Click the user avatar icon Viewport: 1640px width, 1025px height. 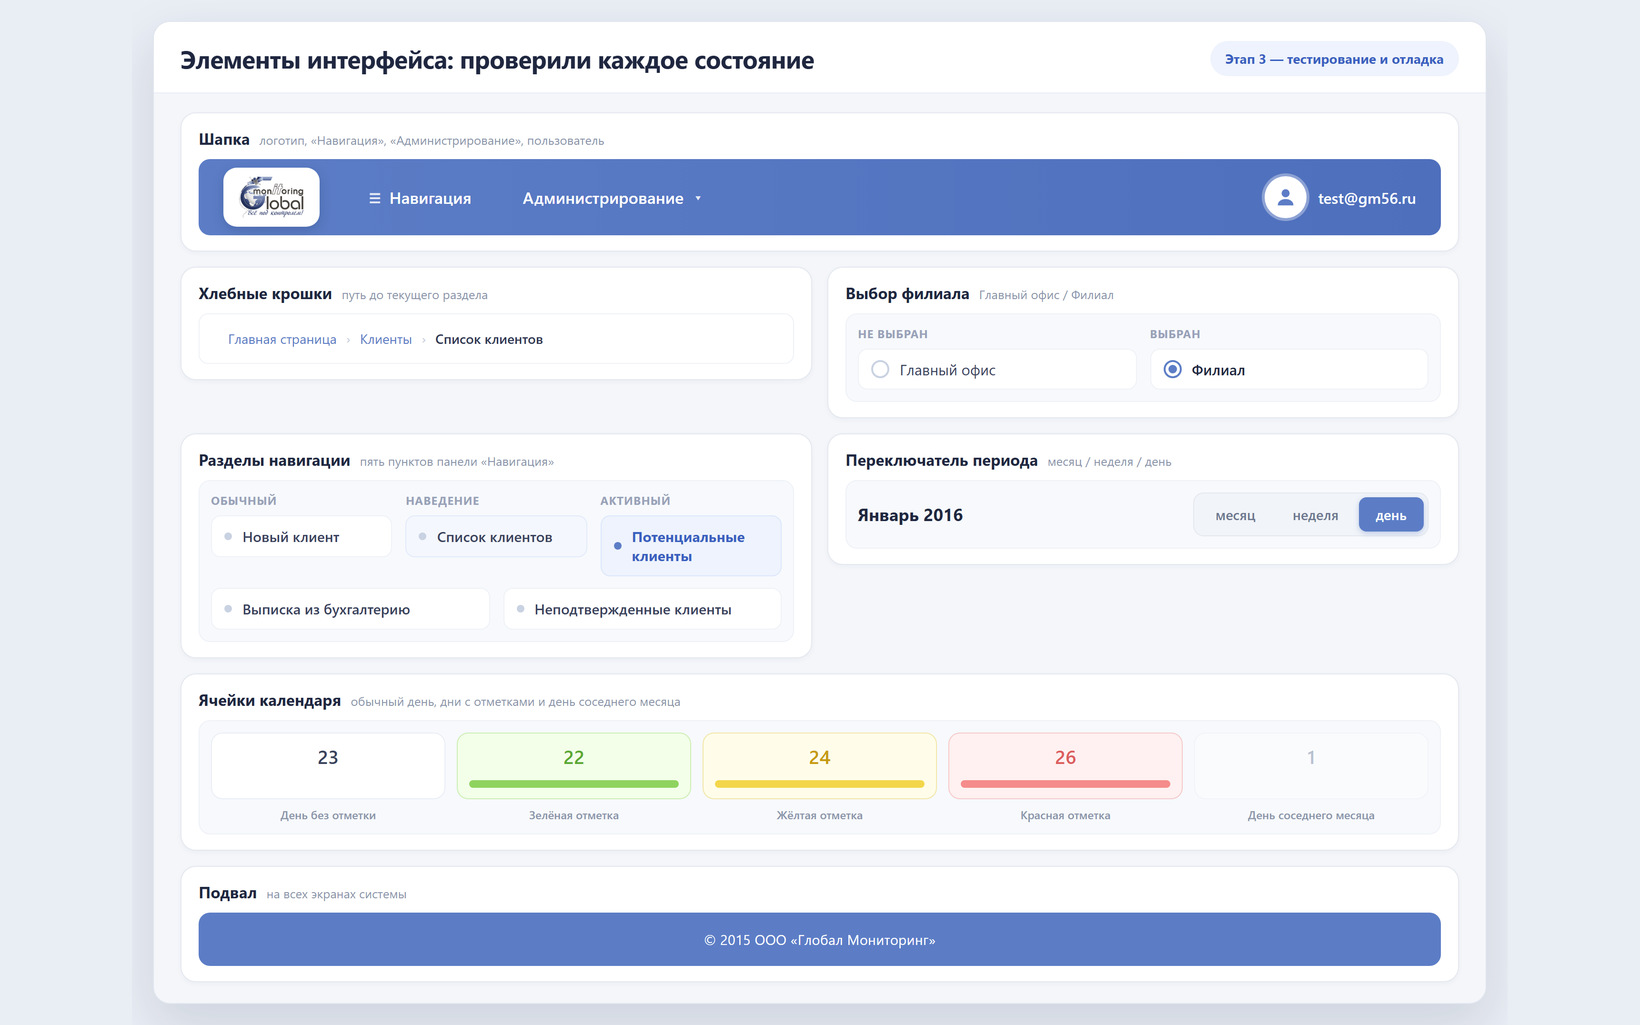click(x=1285, y=198)
